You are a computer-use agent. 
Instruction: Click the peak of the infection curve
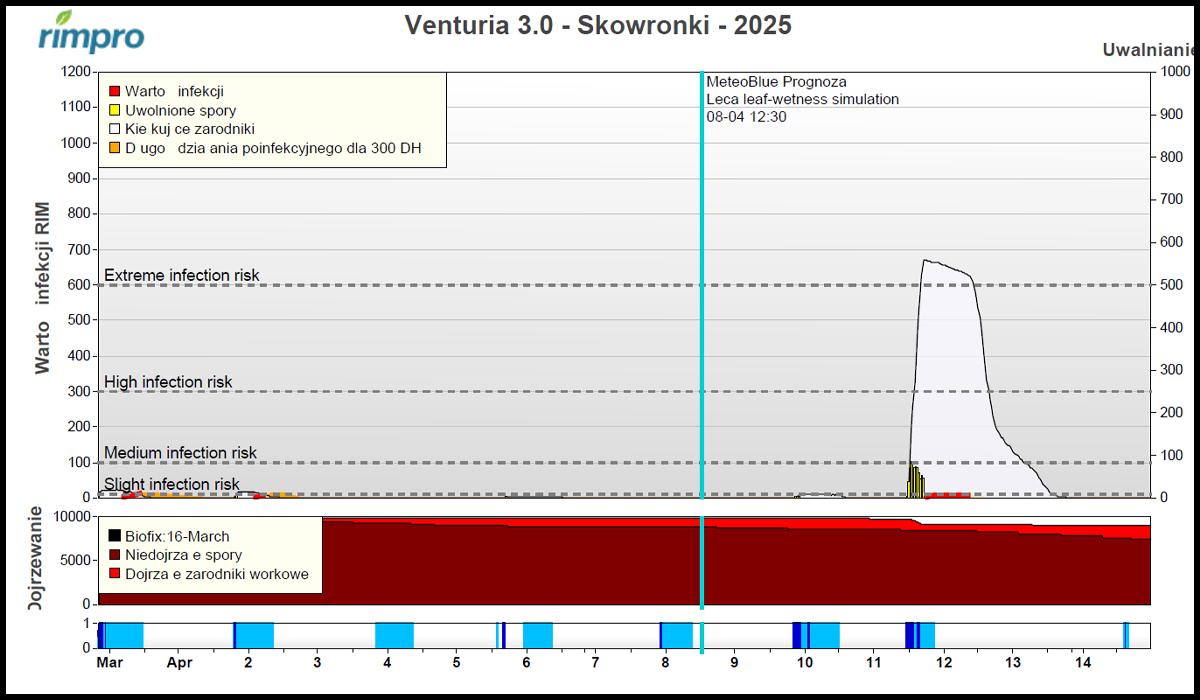click(926, 261)
